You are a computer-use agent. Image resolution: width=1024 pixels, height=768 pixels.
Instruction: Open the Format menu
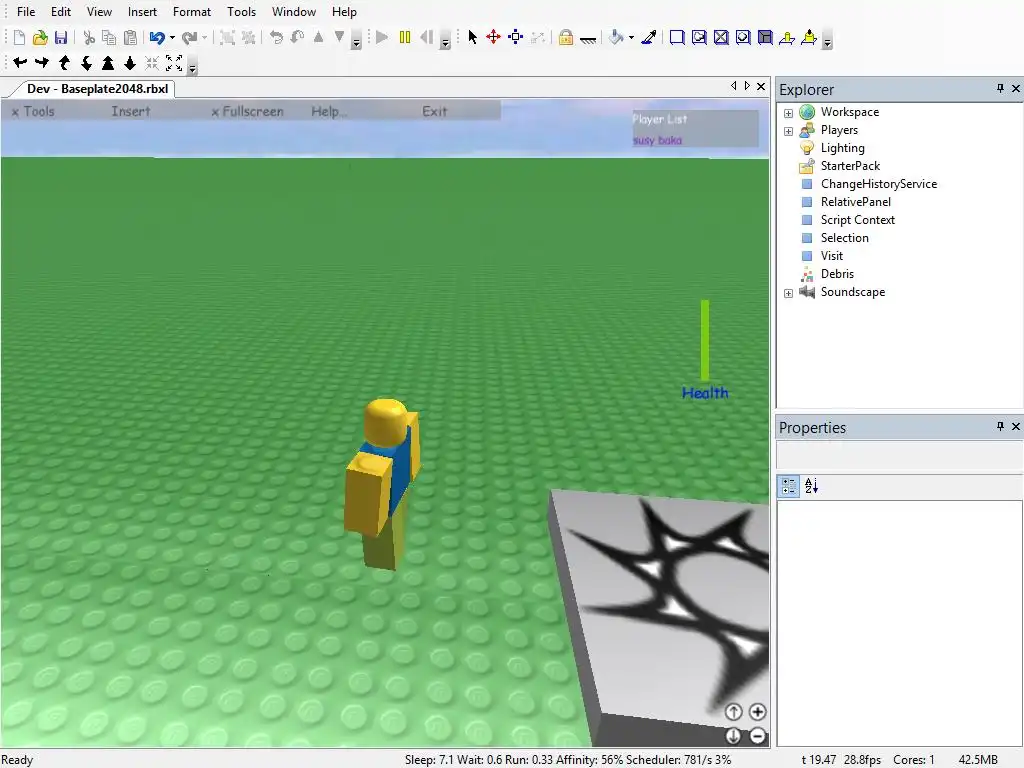coord(192,12)
